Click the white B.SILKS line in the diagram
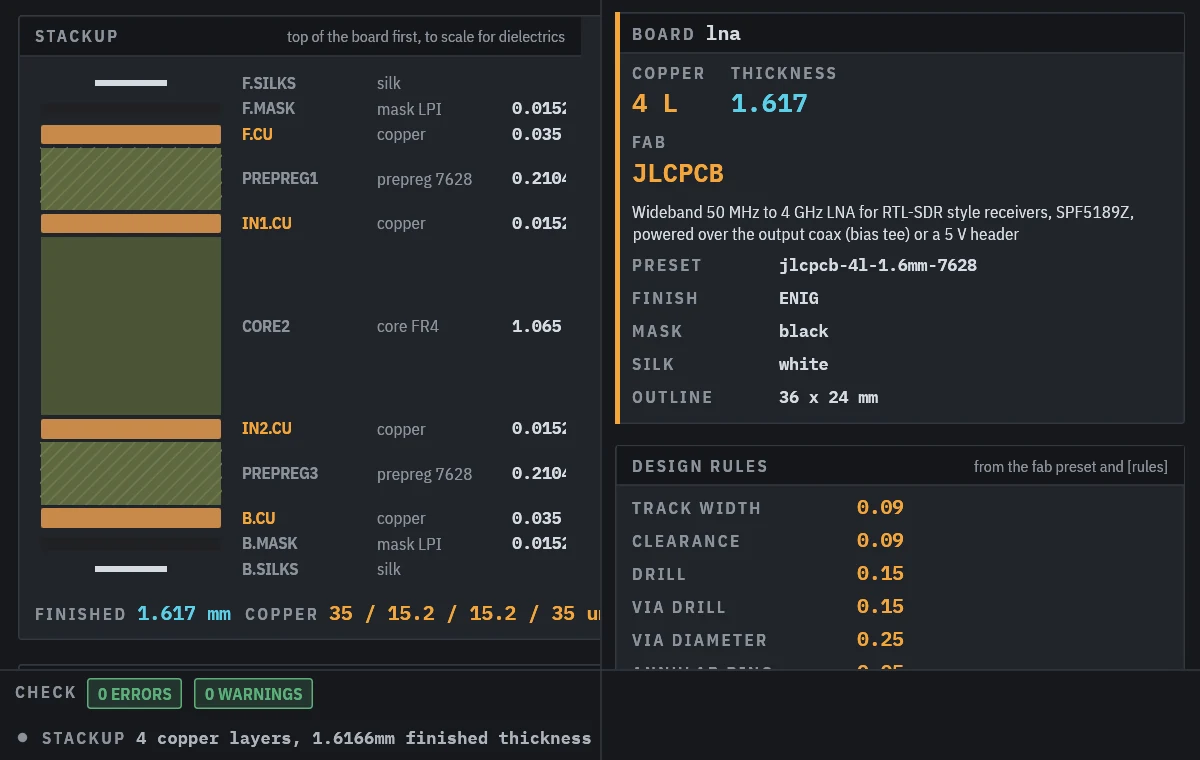 point(131,569)
